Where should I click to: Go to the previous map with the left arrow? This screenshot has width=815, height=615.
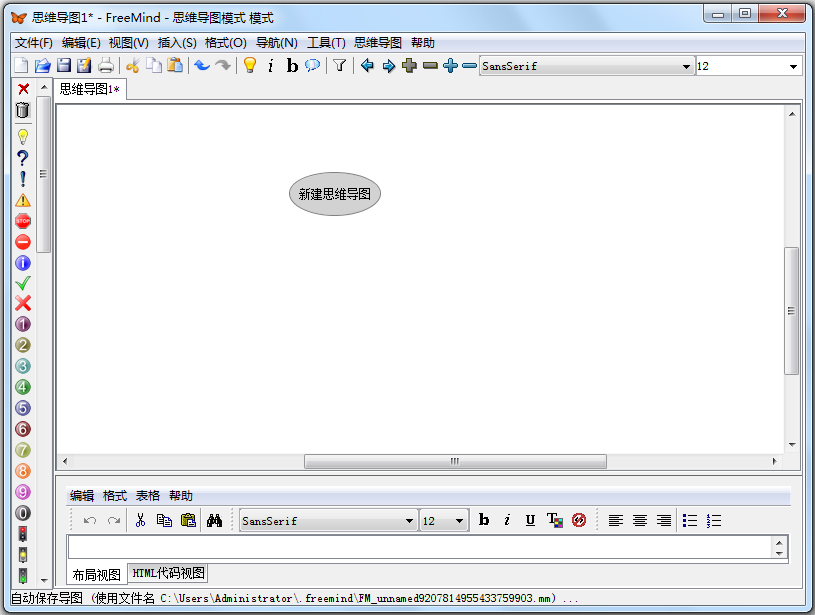(x=367, y=66)
